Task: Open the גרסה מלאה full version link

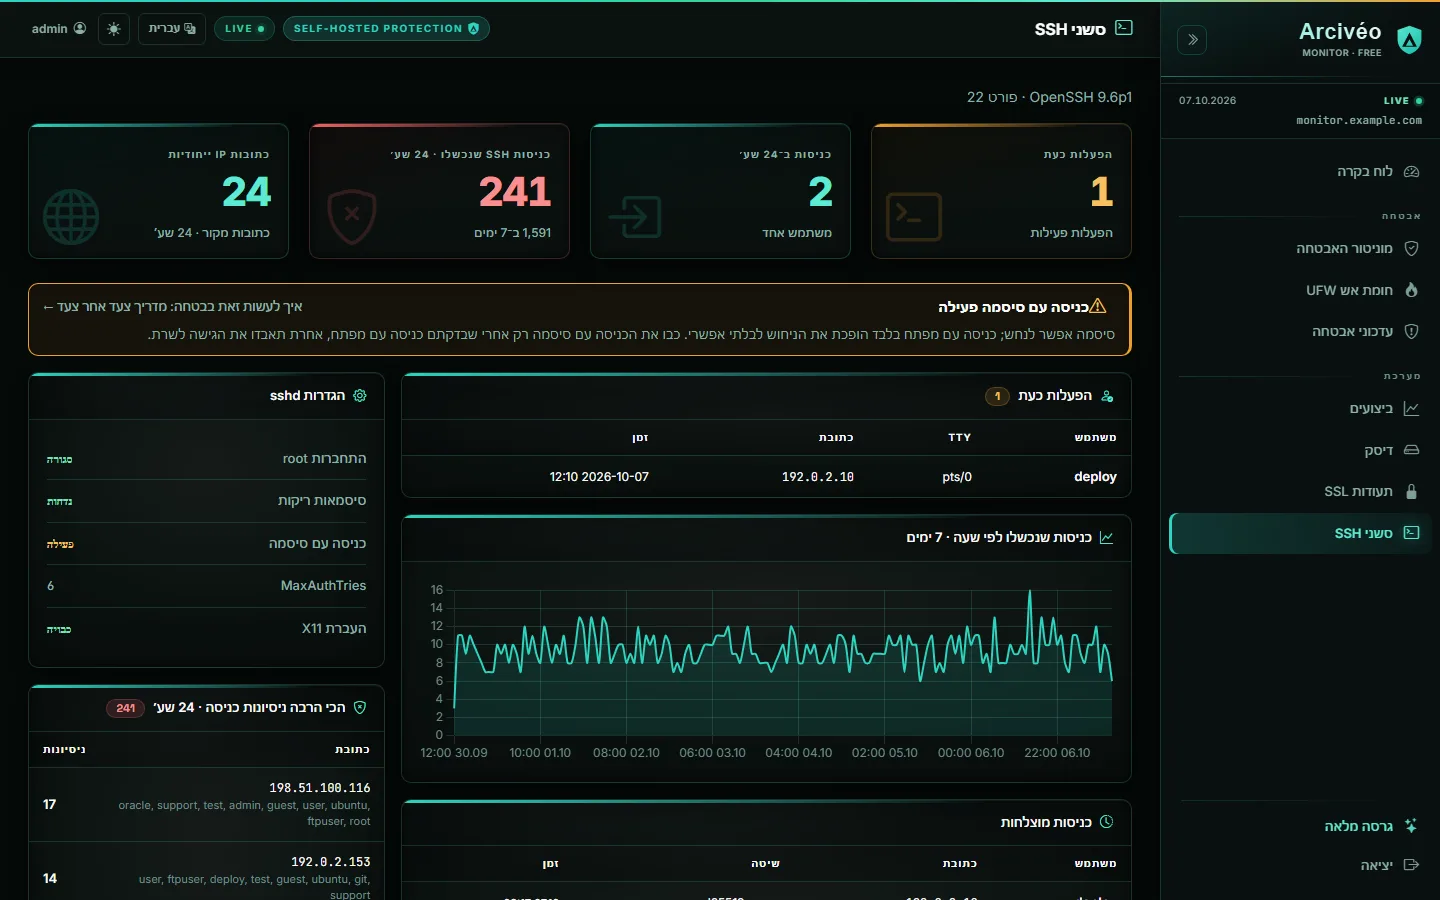Action: coord(1299,826)
